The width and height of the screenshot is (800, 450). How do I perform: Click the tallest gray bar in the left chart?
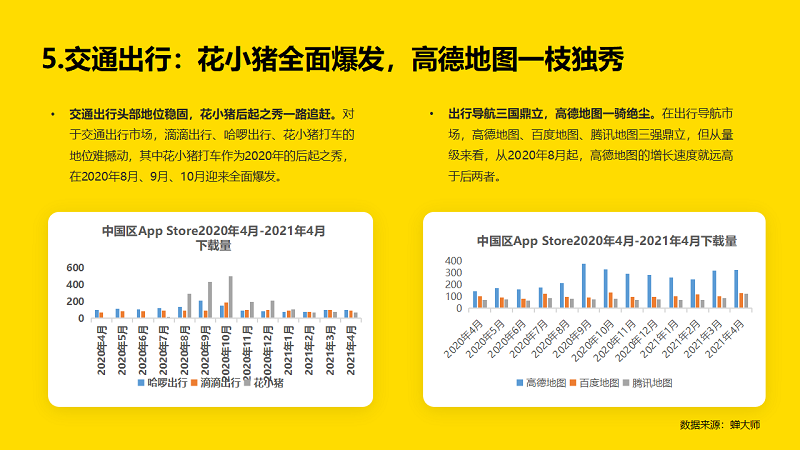230,297
